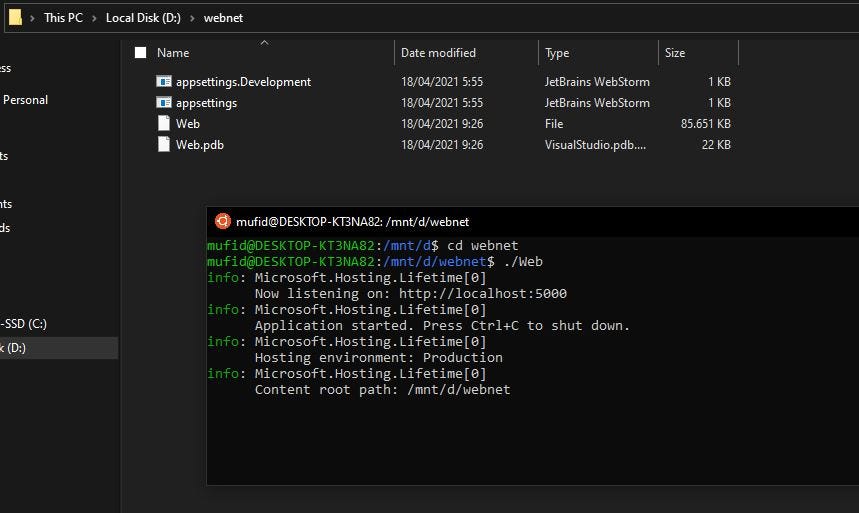Expand the chevron before This PC in the address bar
This screenshot has width=859, height=513.
click(32, 18)
